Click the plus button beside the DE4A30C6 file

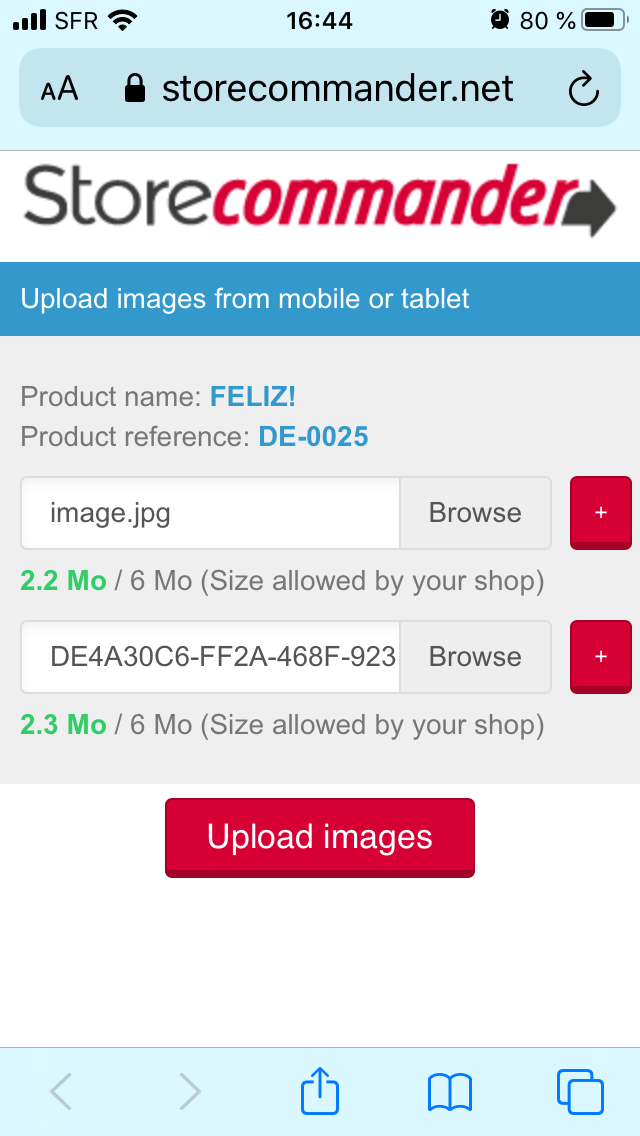tap(600, 656)
